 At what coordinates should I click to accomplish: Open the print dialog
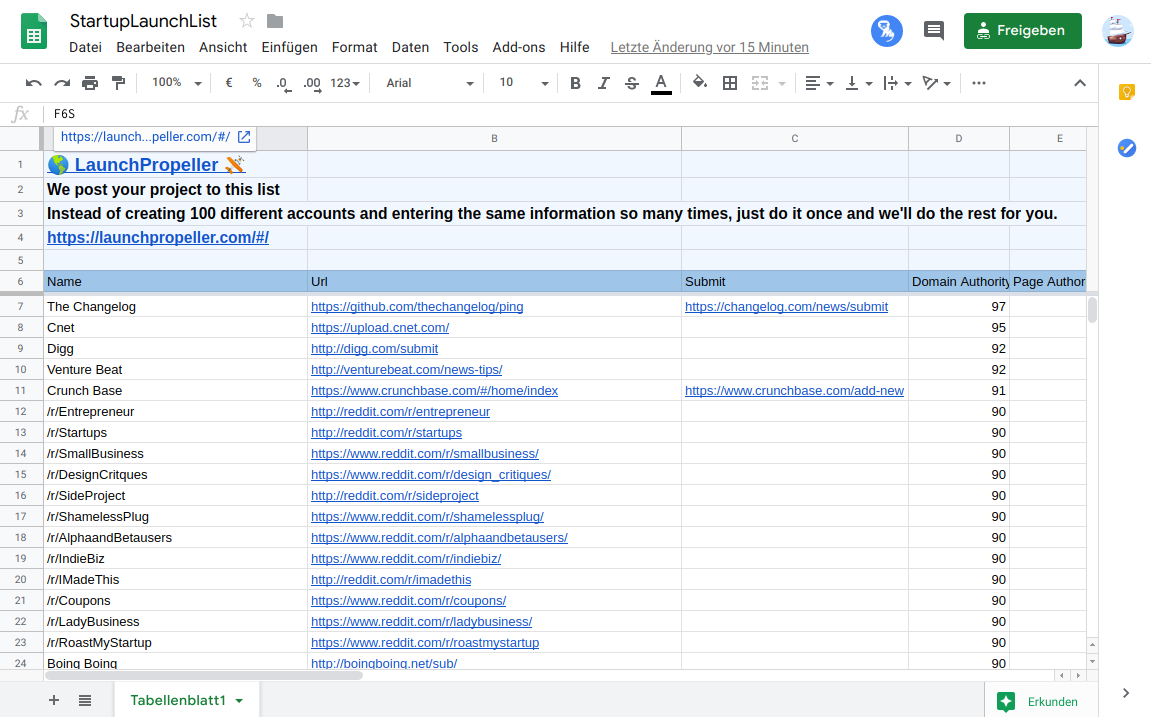click(89, 83)
